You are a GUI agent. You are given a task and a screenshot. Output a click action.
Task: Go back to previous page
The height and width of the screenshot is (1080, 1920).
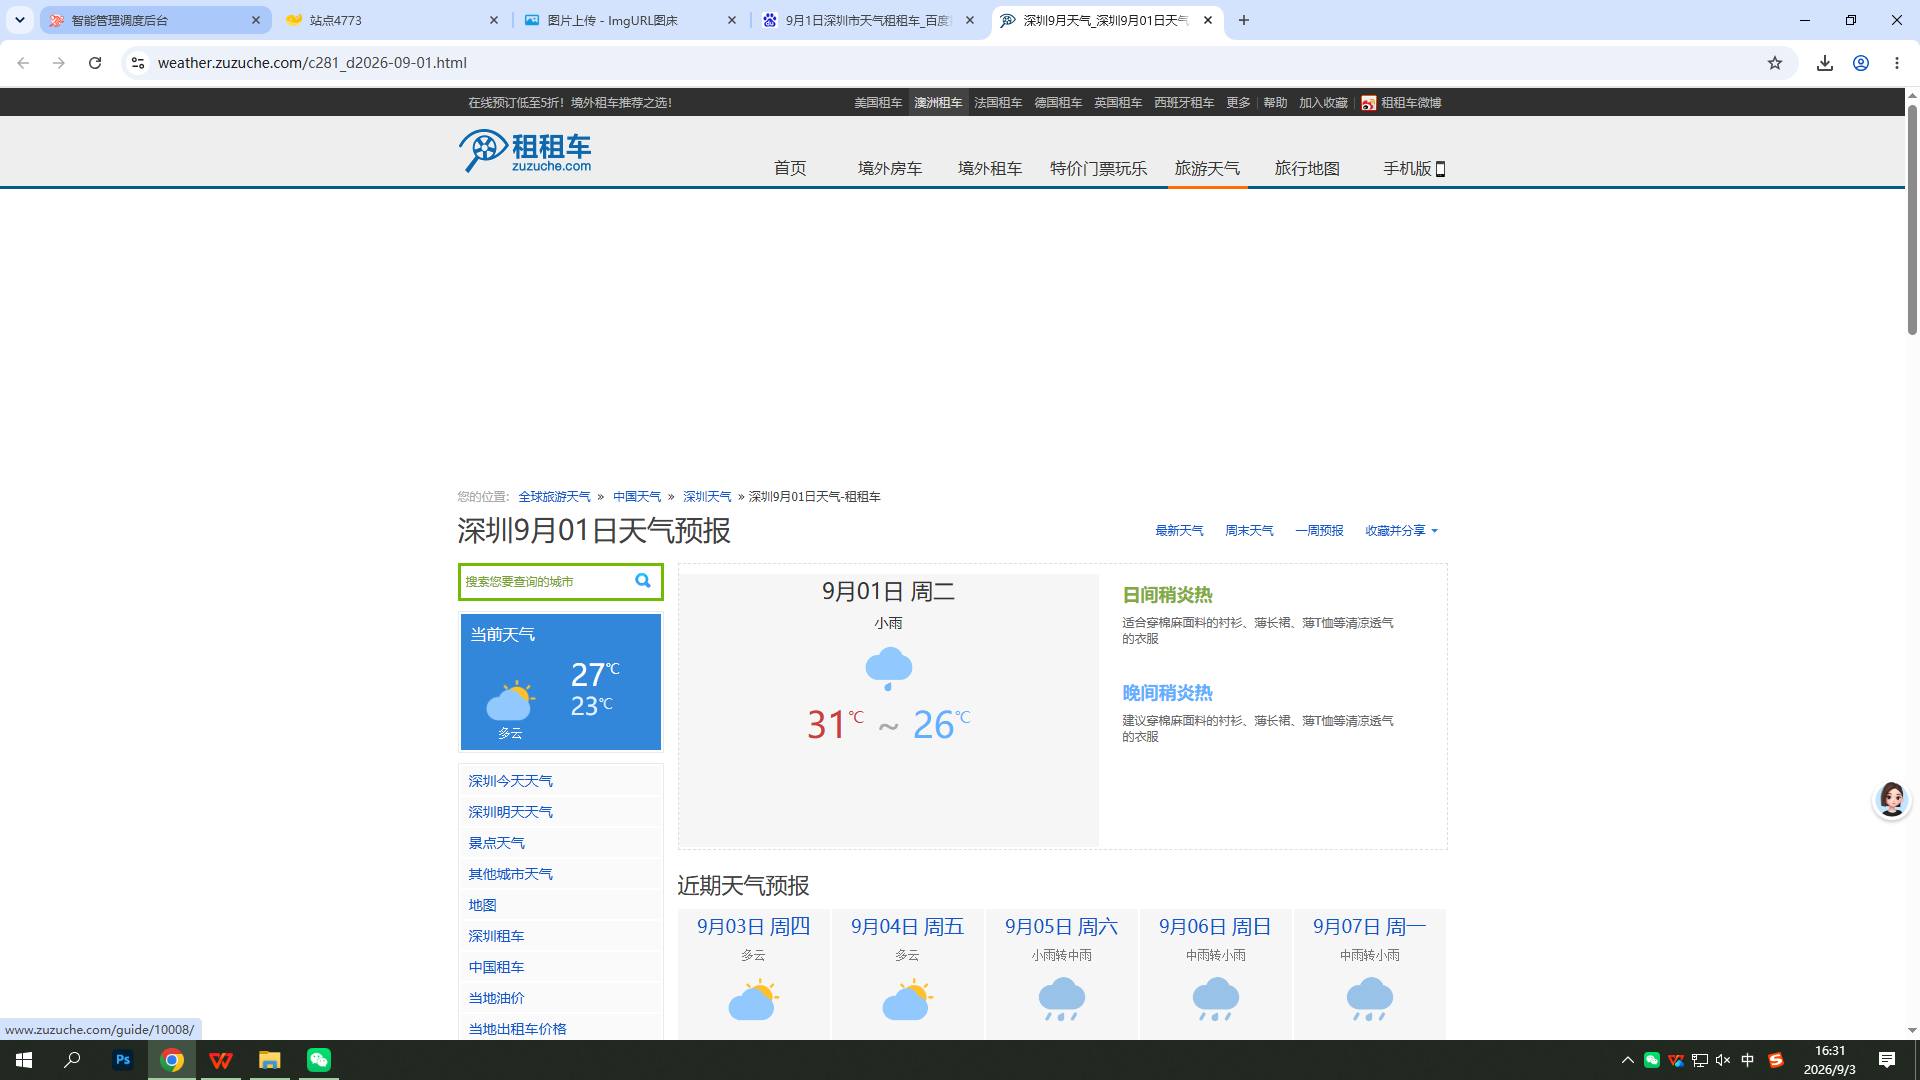click(x=23, y=63)
